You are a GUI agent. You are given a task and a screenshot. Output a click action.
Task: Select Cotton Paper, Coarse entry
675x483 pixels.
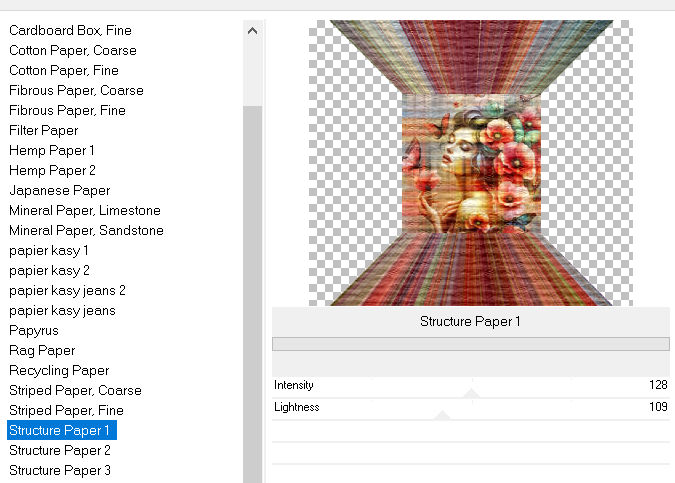point(73,50)
